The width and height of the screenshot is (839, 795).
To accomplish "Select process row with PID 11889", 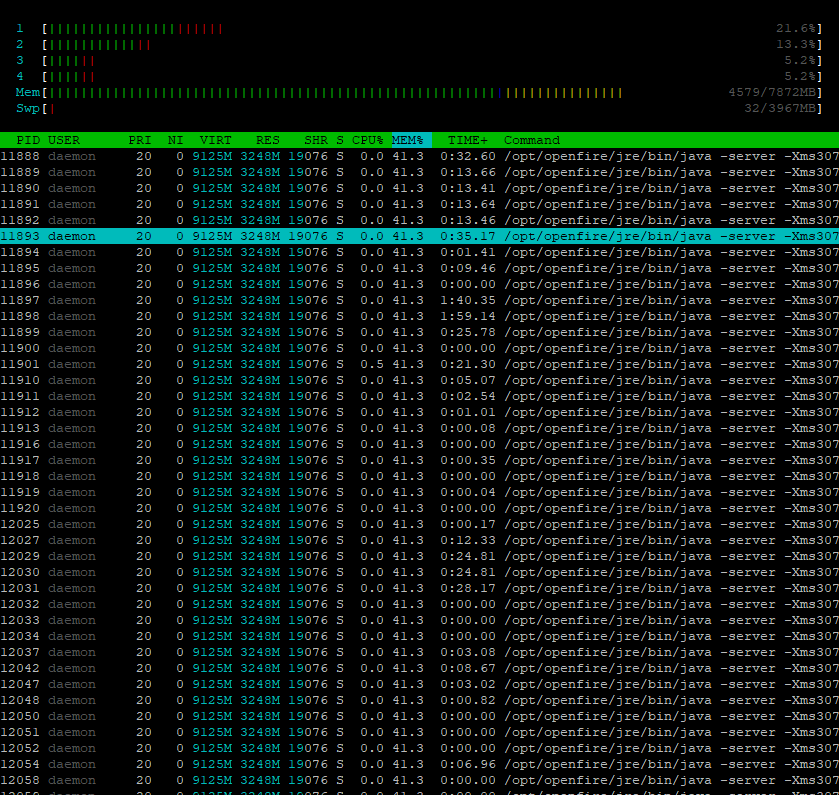I will tap(420, 172).
